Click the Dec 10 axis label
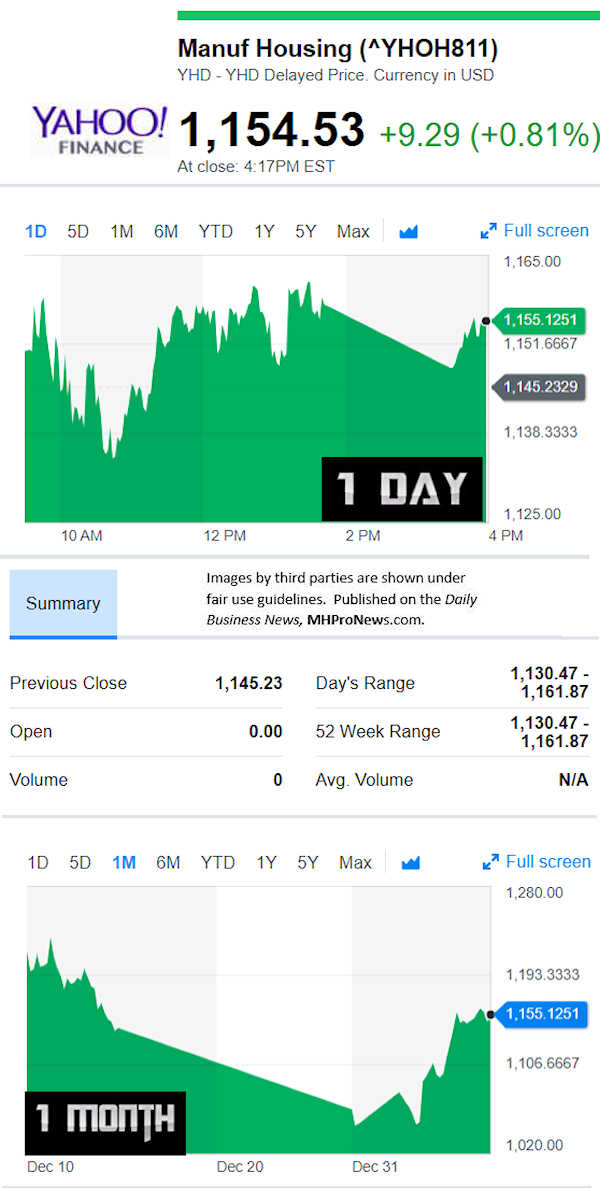The width and height of the screenshot is (600, 1188). point(51,1167)
